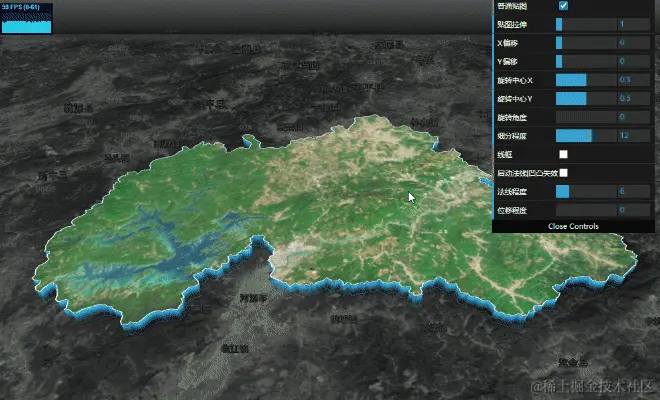Adjust the 细分程度 slider
The height and width of the screenshot is (400, 660).
coord(586,136)
